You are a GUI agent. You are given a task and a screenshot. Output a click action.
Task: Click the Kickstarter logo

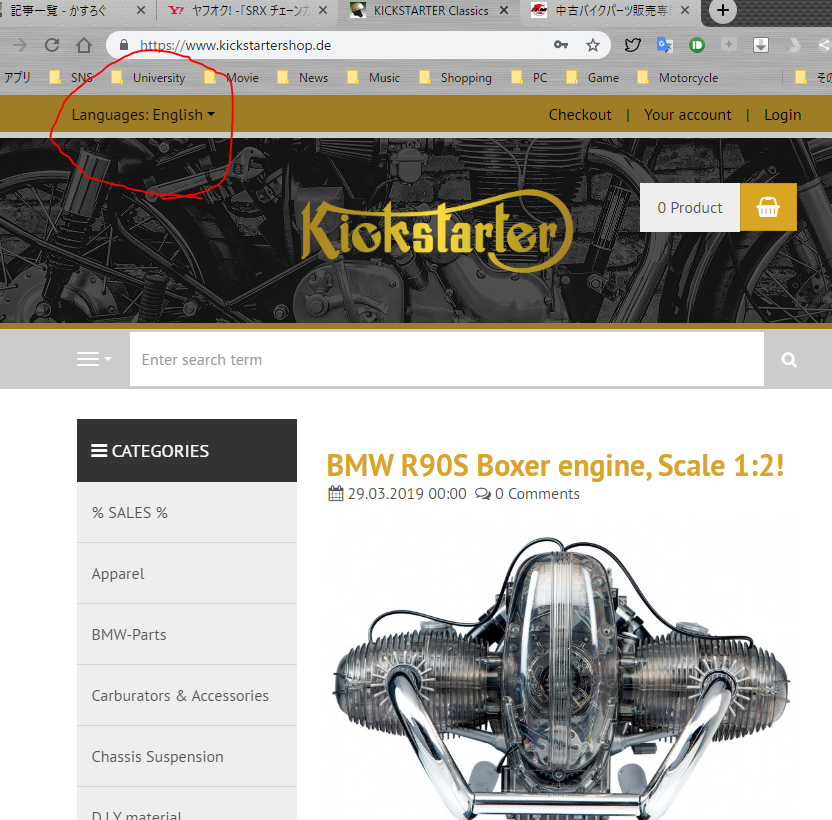(x=437, y=232)
